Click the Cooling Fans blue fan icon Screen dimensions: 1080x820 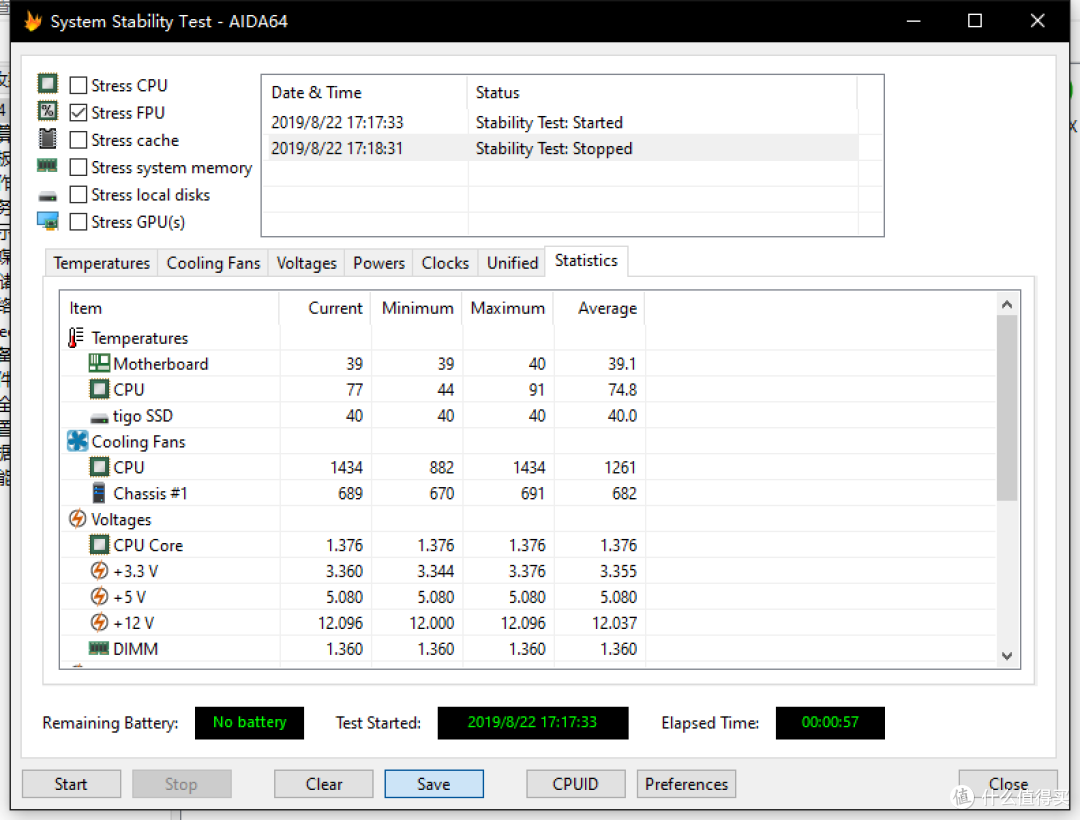pos(77,441)
